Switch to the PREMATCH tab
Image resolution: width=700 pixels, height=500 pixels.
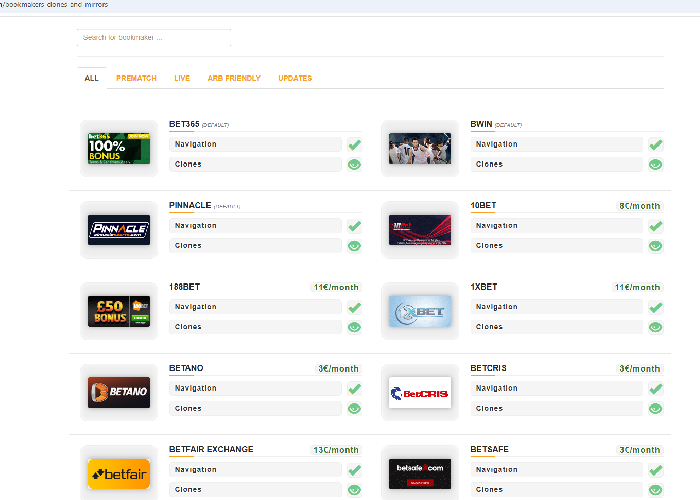[x=136, y=78]
